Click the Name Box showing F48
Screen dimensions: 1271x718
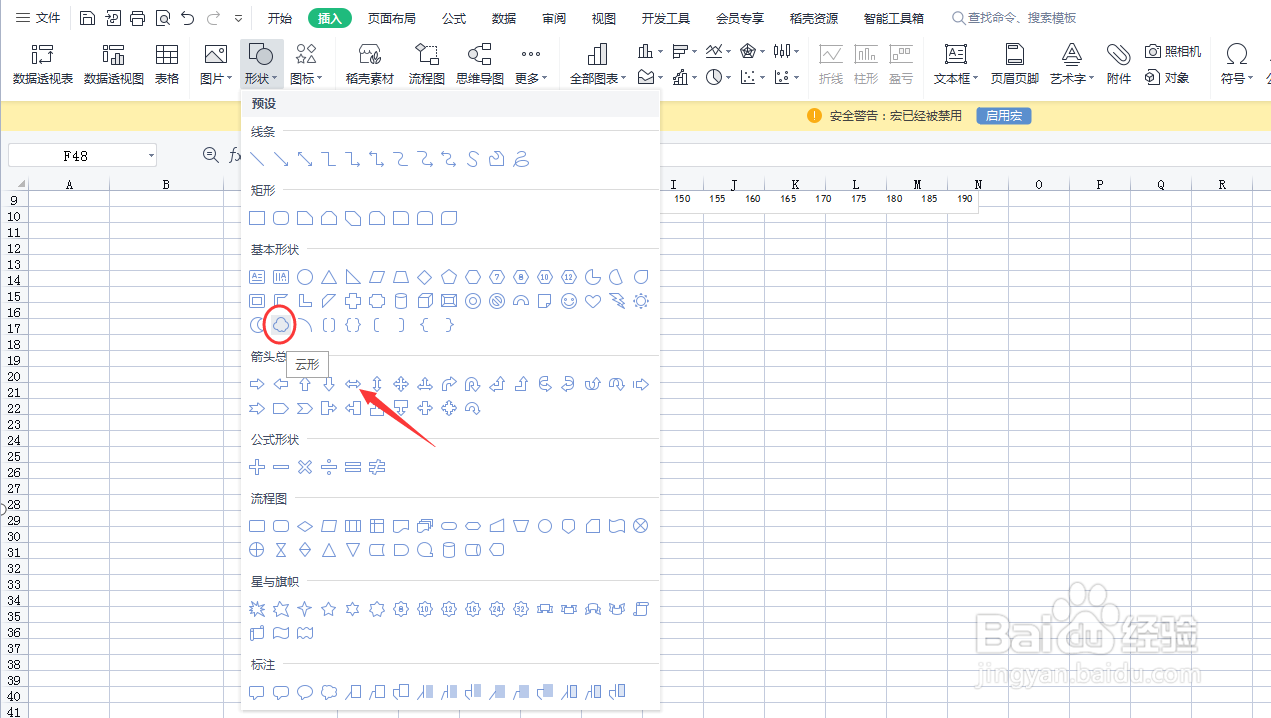75,155
